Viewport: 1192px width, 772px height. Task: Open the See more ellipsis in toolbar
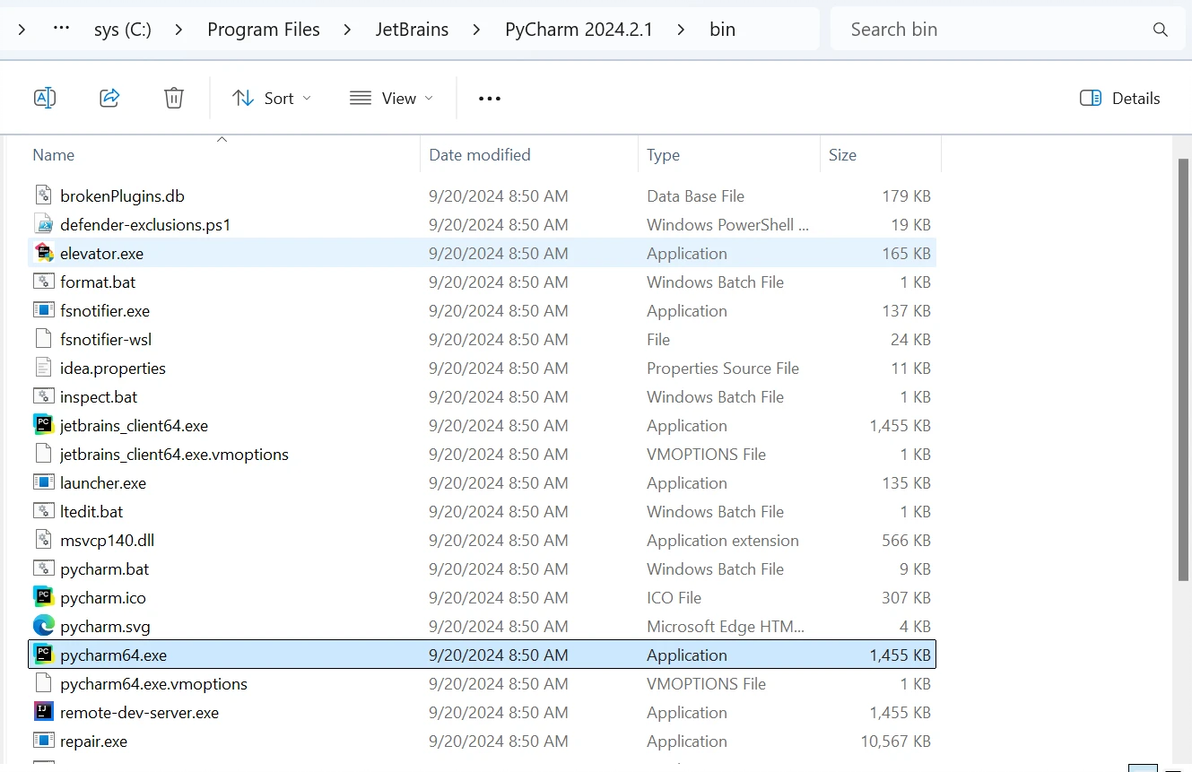(490, 99)
